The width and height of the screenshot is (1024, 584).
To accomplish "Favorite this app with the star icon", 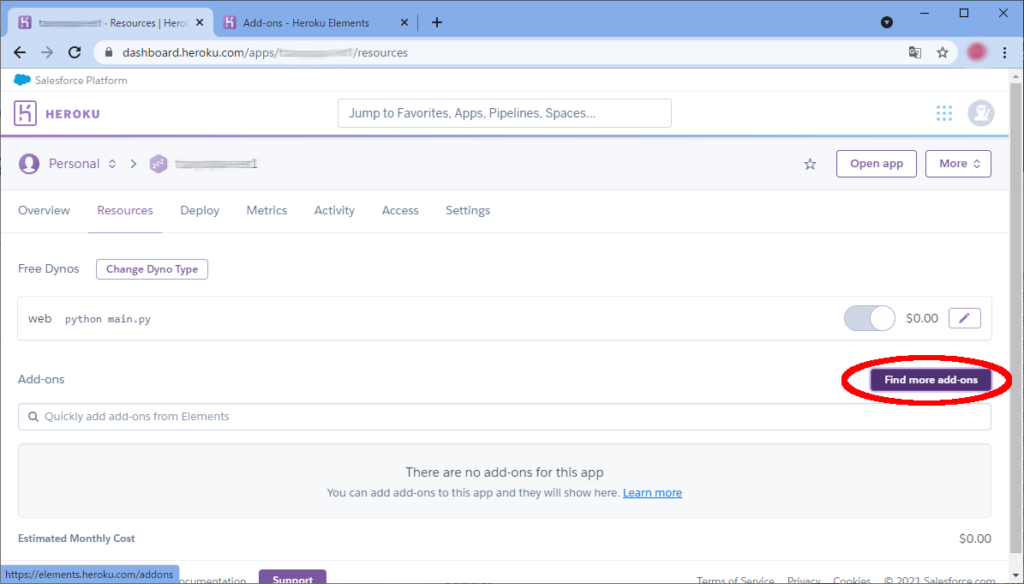I will click(810, 164).
